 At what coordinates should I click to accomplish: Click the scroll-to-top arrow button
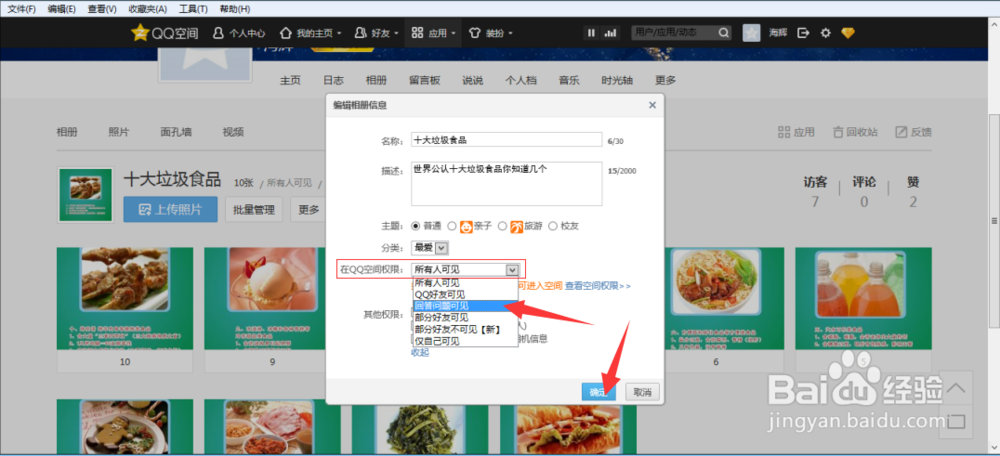pos(956,387)
